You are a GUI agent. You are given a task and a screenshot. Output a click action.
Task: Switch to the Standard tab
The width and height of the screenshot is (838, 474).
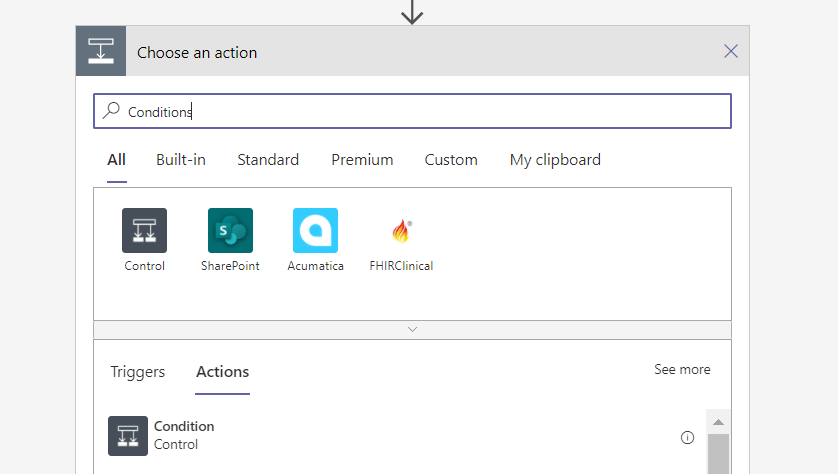(268, 160)
